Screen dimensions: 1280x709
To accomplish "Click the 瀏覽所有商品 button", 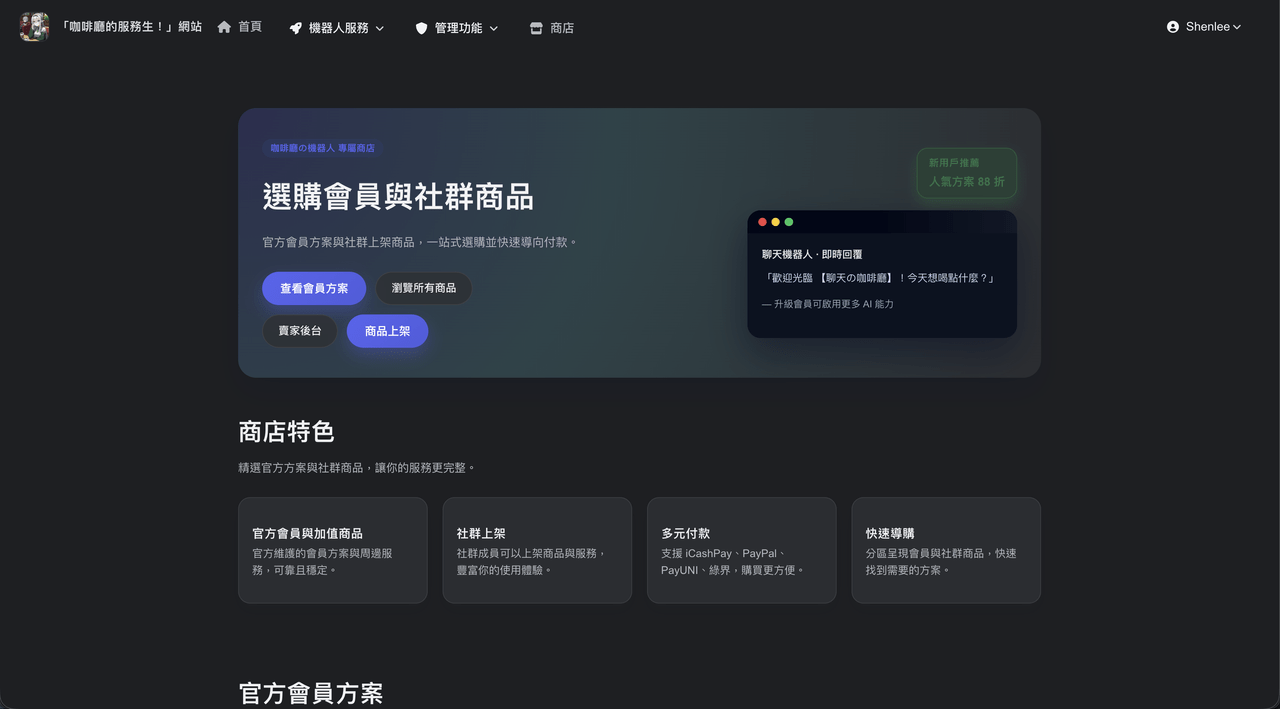I will point(424,288).
